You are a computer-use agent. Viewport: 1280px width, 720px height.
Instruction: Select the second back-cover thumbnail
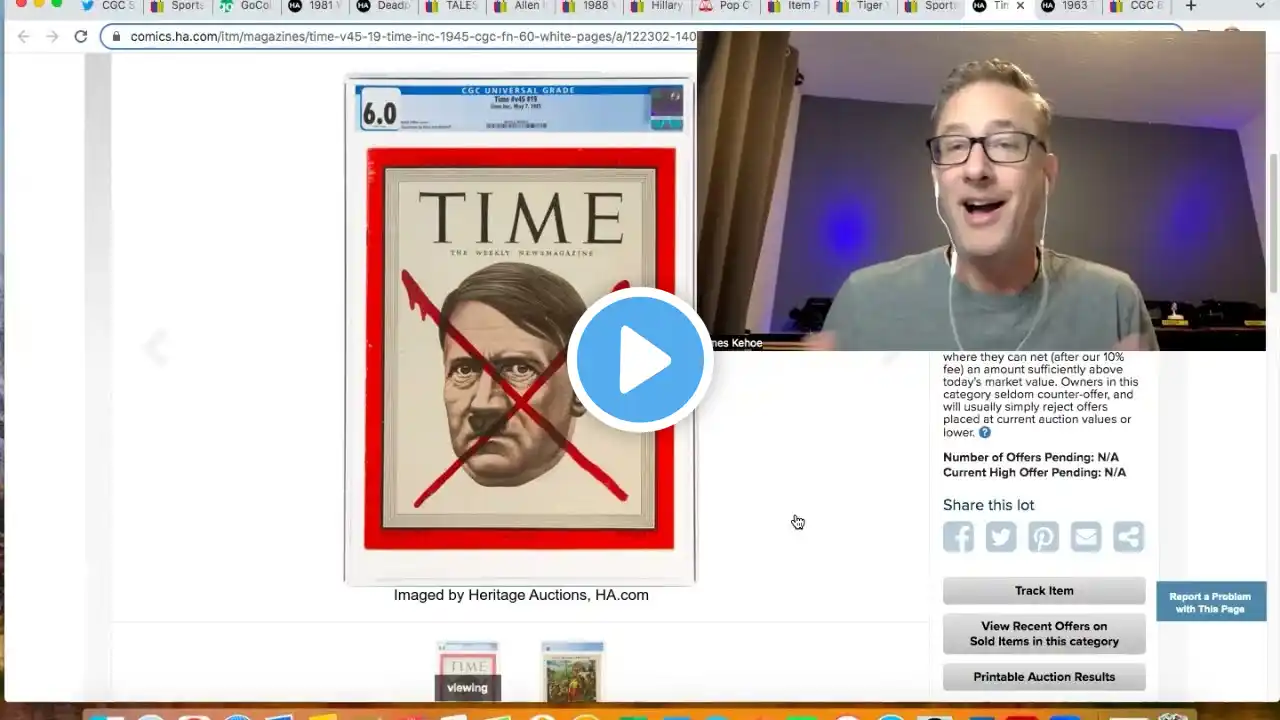(x=573, y=671)
